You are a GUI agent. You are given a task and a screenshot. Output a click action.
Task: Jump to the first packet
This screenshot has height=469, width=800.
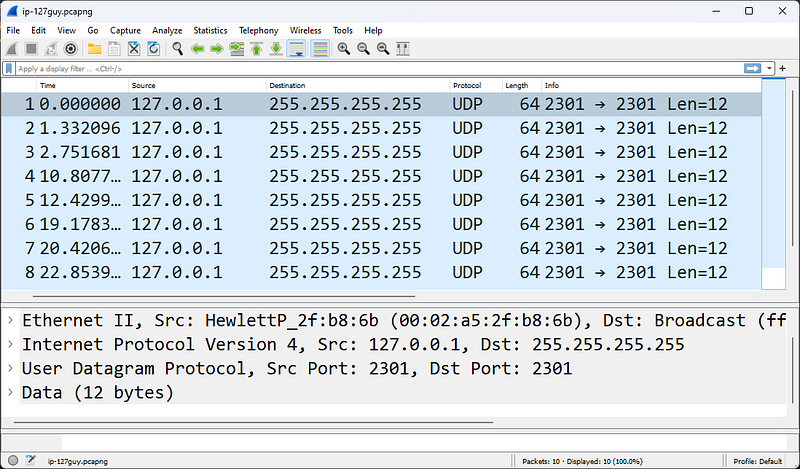click(257, 49)
